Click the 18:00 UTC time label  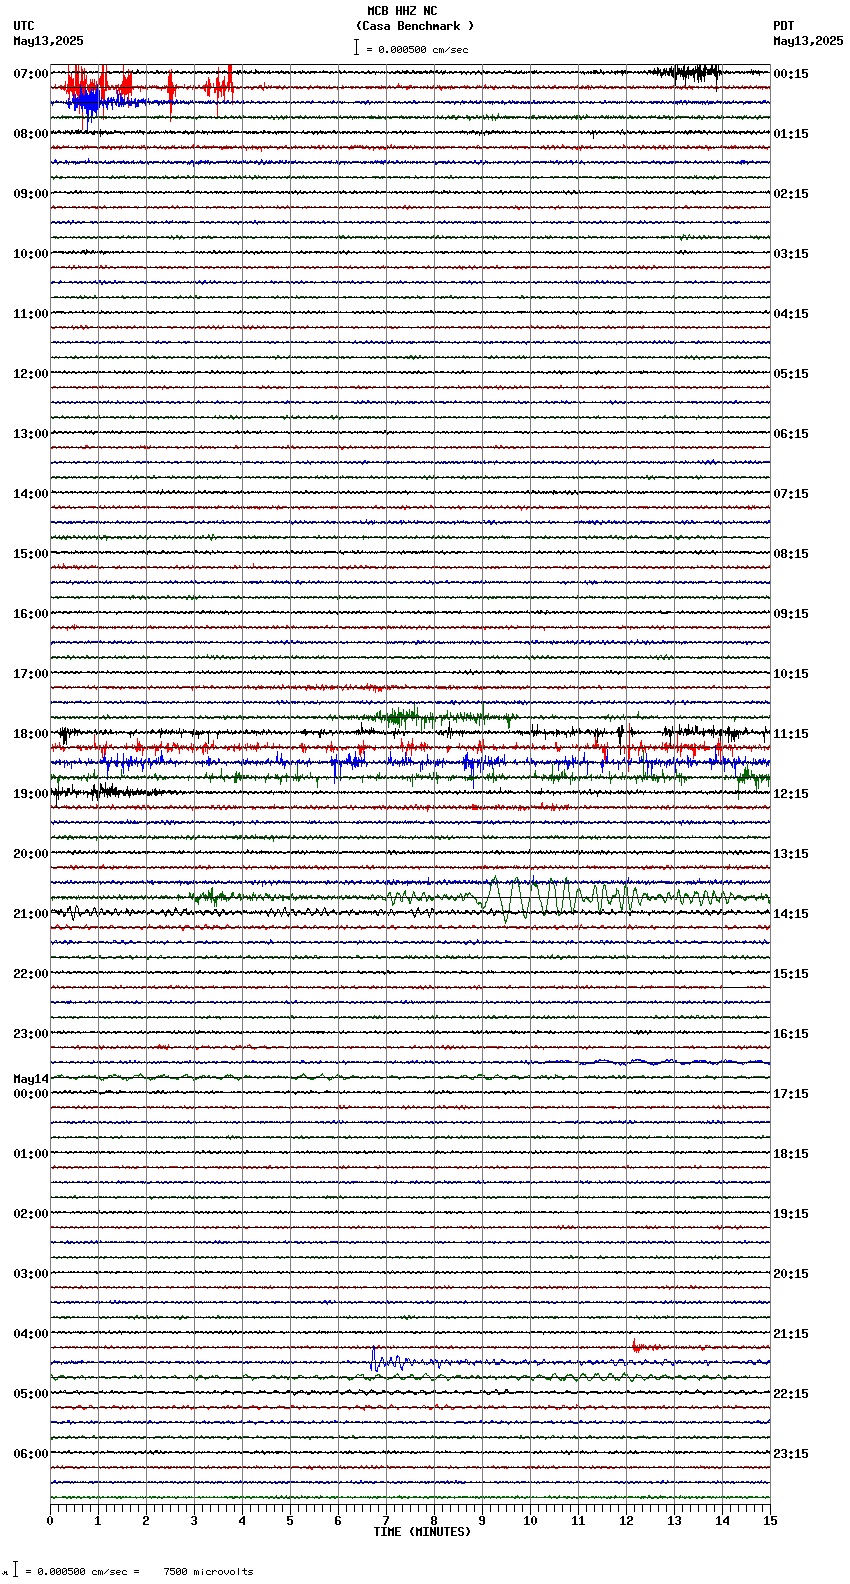[31, 734]
